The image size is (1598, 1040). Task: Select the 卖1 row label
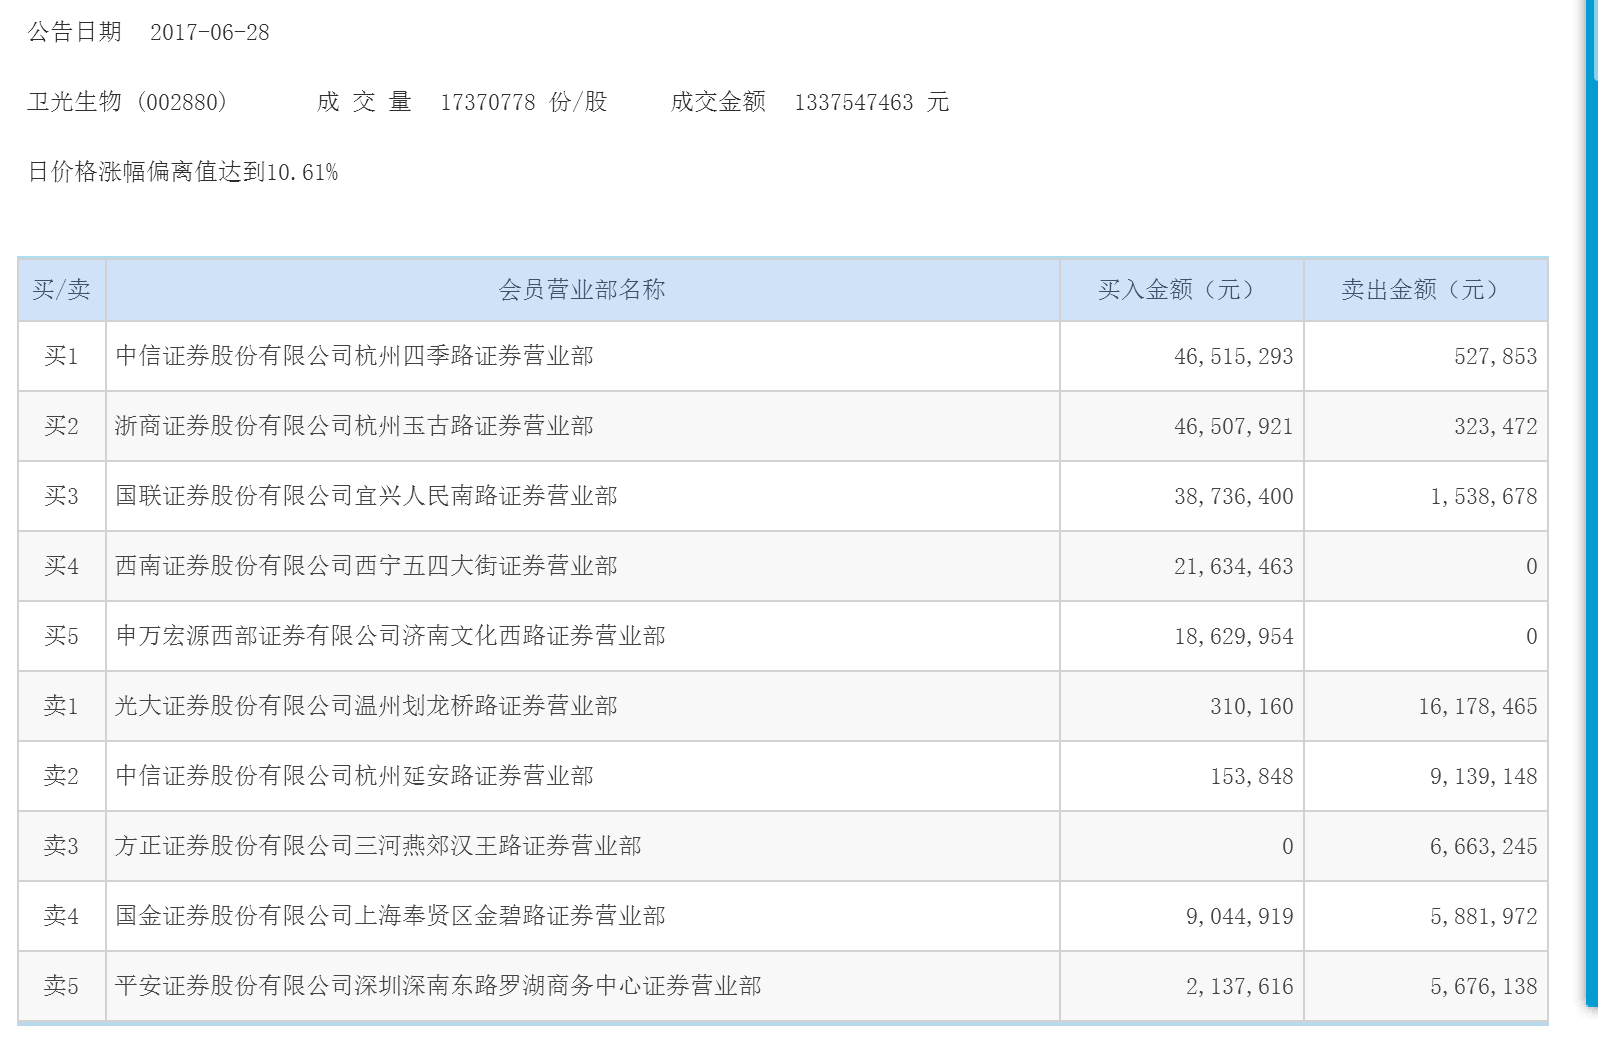62,706
